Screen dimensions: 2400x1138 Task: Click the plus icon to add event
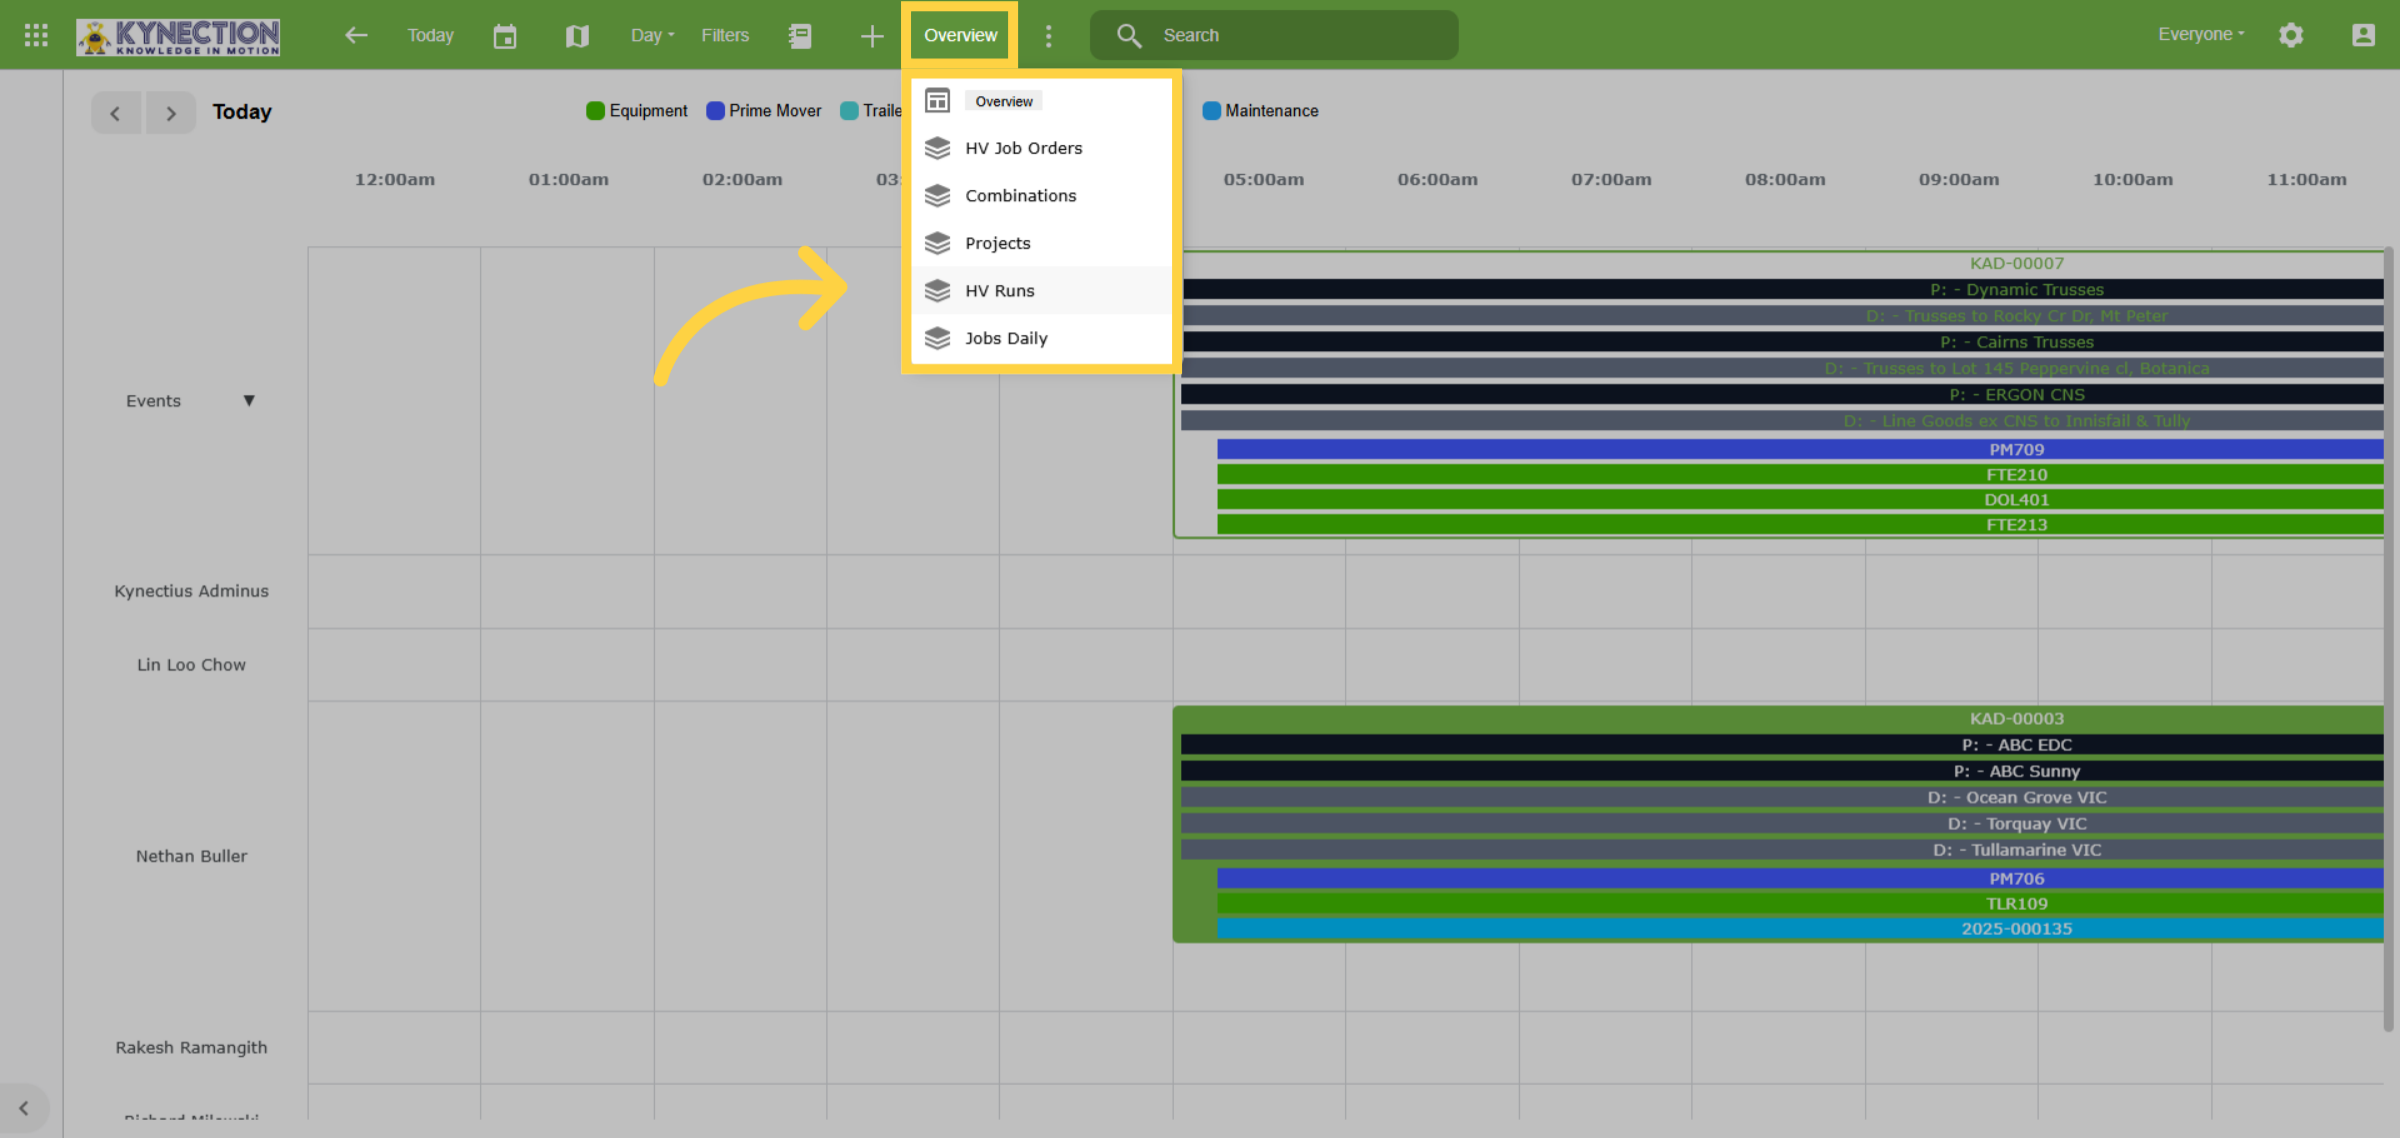871,36
